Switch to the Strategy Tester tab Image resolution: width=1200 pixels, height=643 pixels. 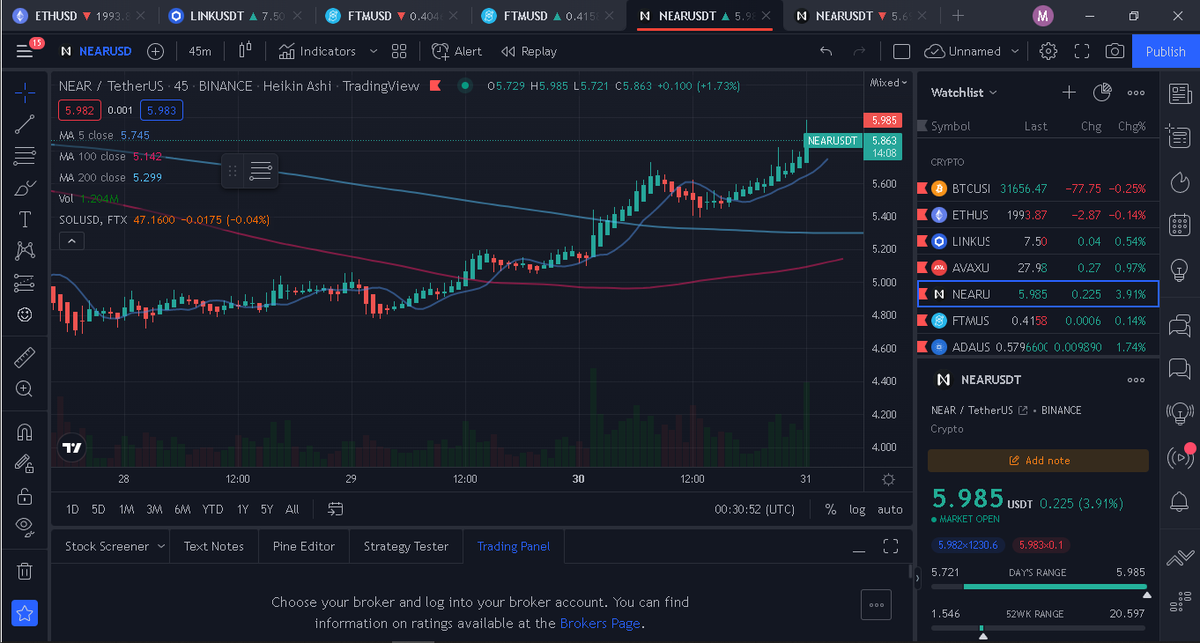[405, 546]
